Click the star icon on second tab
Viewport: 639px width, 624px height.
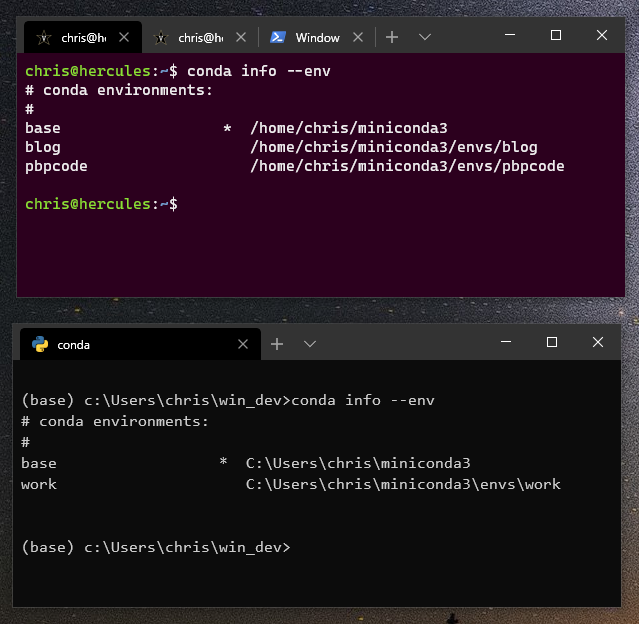coord(161,38)
